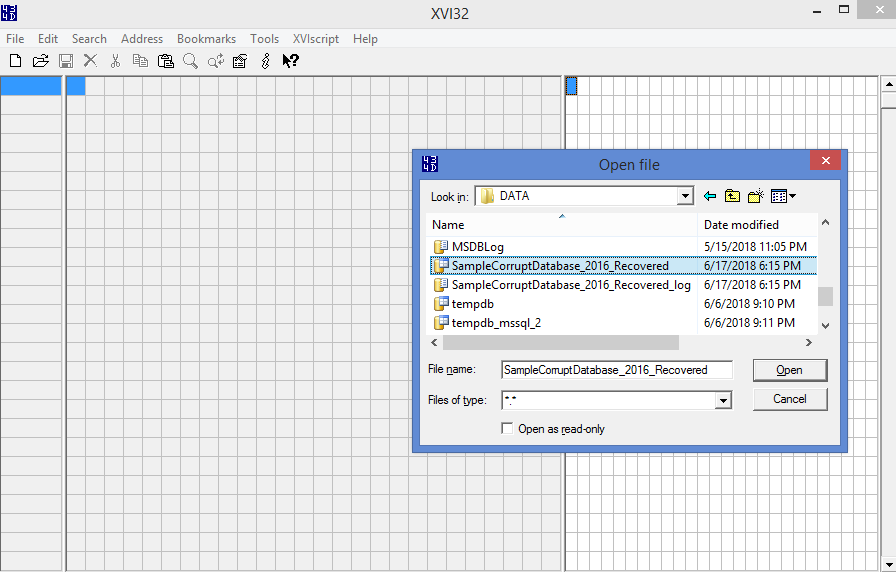Click the File name input field
The height and width of the screenshot is (572, 896).
(617, 370)
